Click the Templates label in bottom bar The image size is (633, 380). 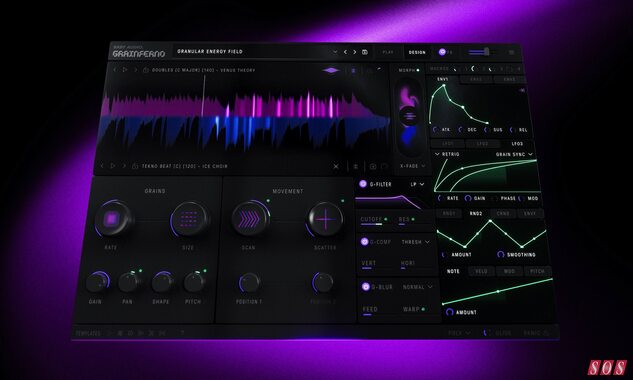[88, 333]
